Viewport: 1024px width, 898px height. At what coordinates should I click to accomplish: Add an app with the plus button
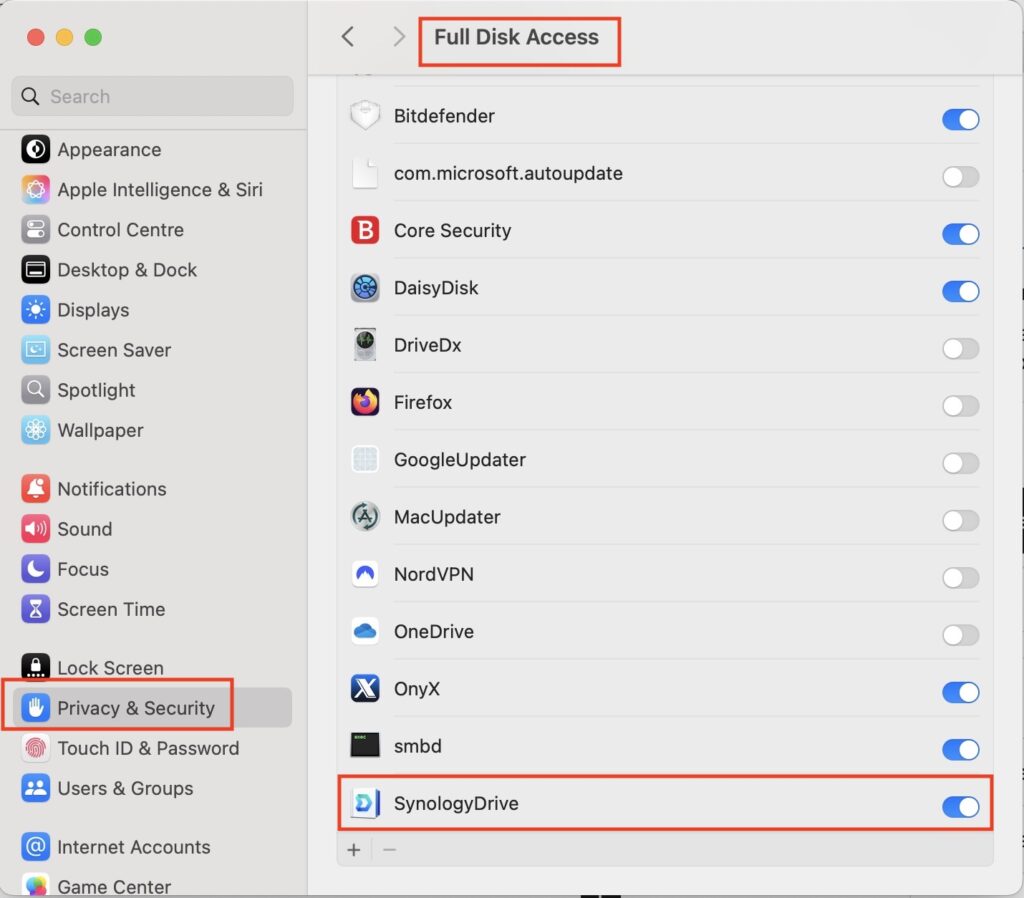pos(354,850)
